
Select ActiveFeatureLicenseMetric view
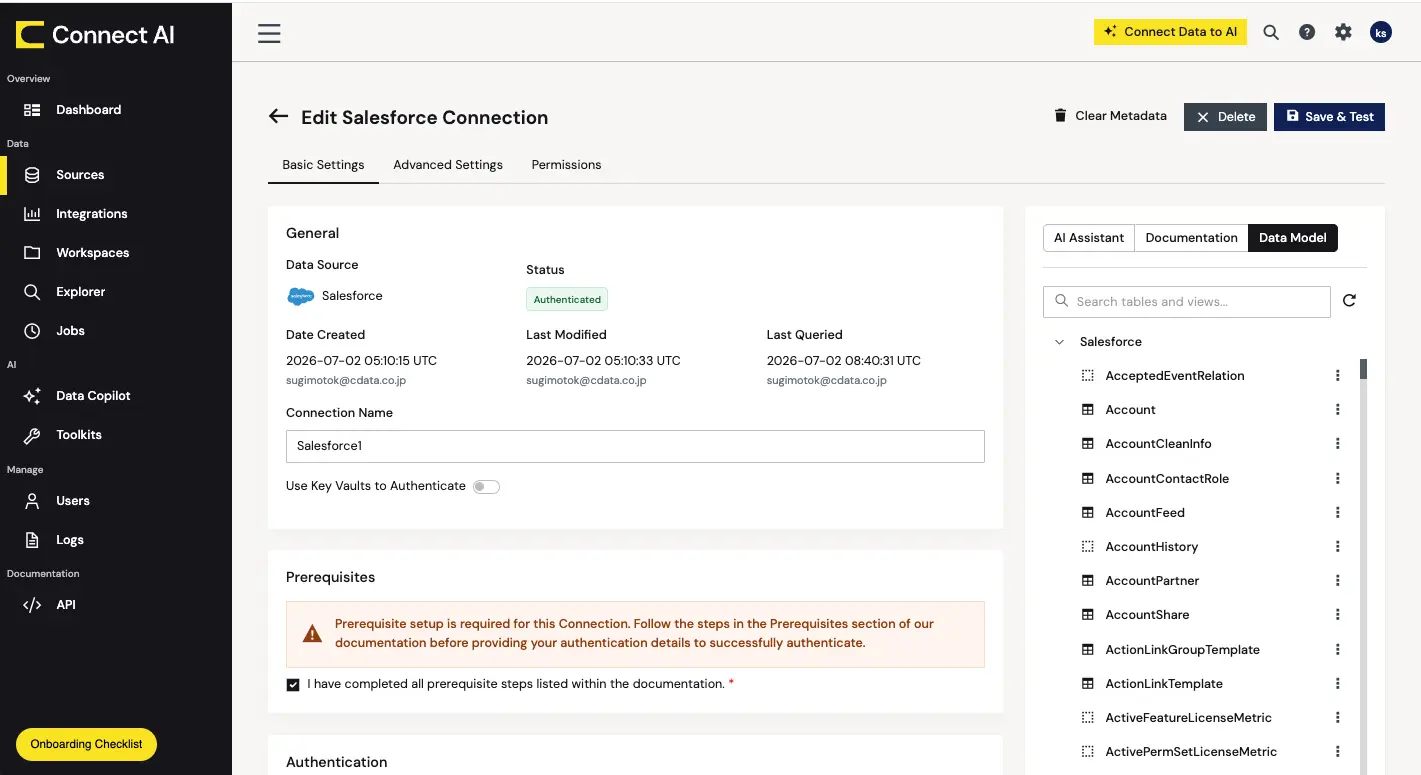(x=1188, y=718)
